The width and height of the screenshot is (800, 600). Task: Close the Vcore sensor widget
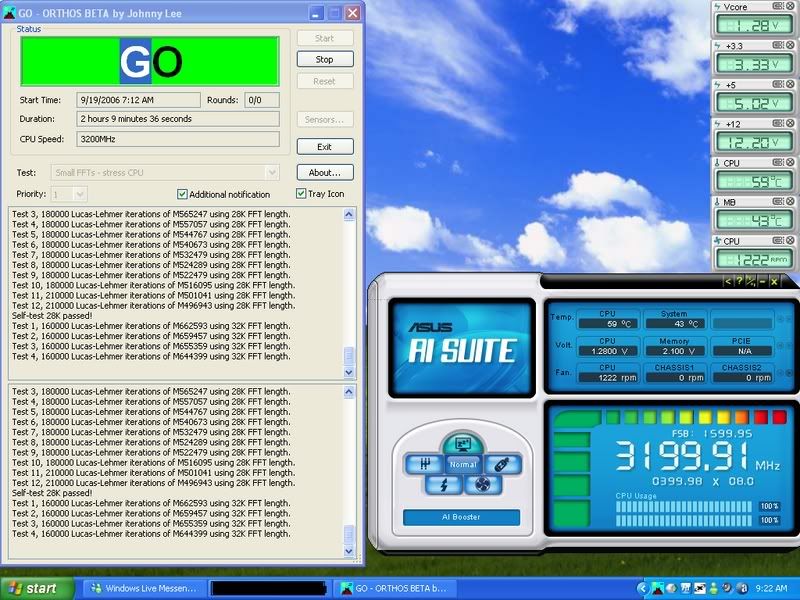tap(790, 6)
